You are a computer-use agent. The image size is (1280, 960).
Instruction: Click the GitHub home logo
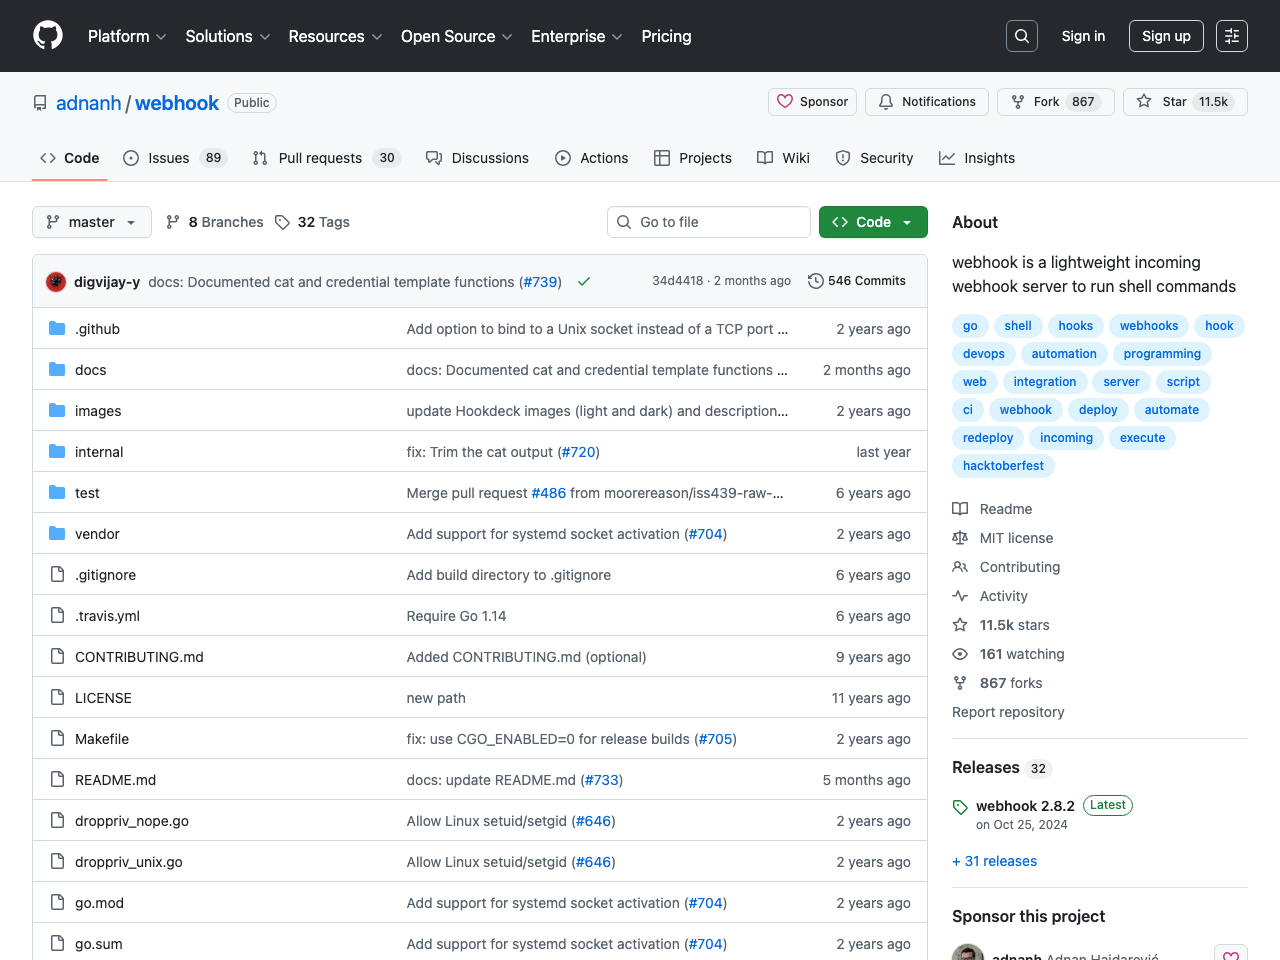click(47, 36)
